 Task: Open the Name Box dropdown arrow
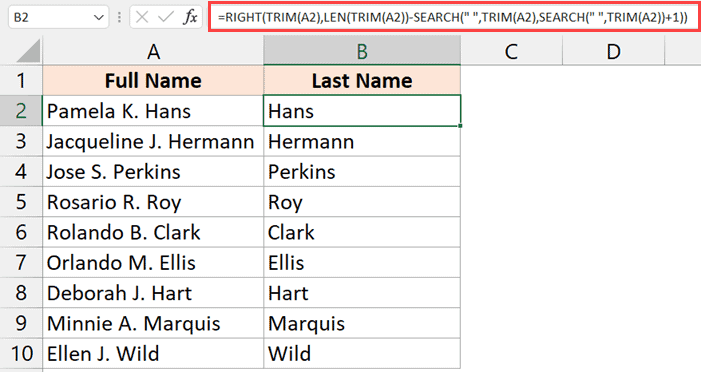(98, 18)
